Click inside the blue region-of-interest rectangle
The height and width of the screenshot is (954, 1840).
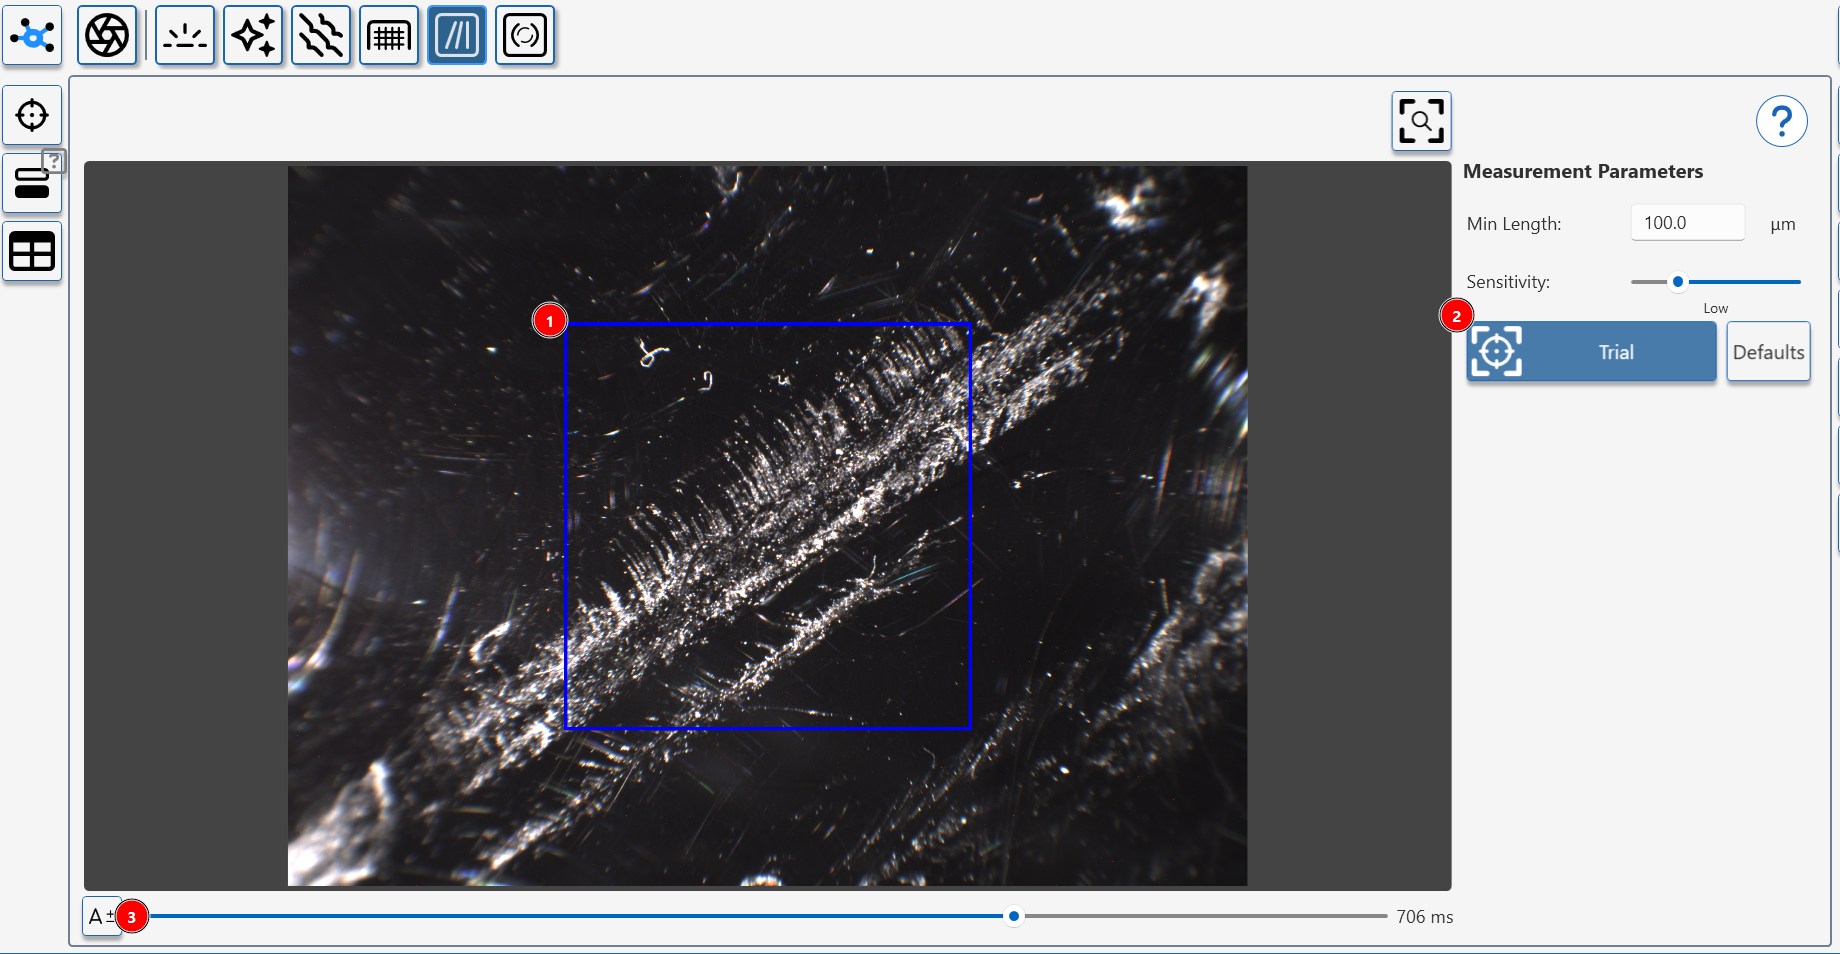[768, 526]
